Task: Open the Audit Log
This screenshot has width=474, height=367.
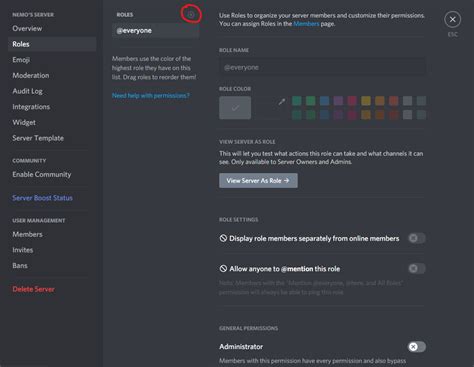Action: point(27,91)
